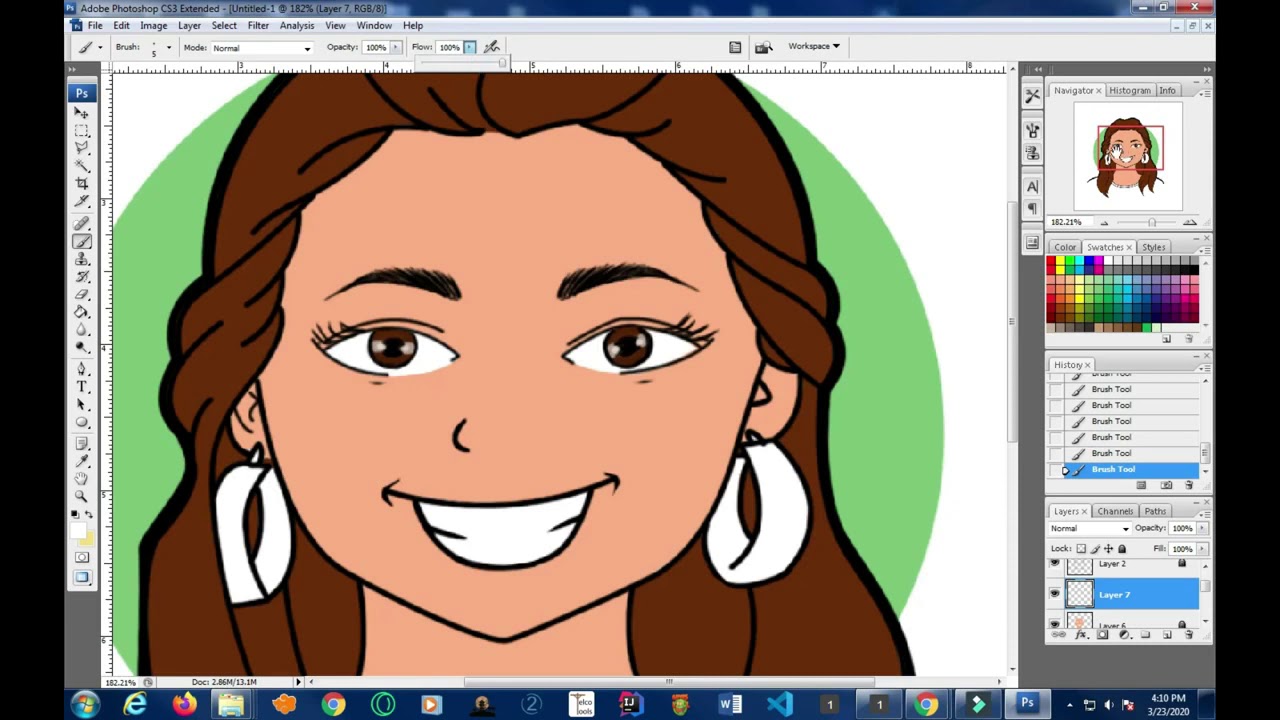Viewport: 1280px width, 720px height.
Task: Hide Layer 2 visibility eye
Action: [x=1054, y=564]
